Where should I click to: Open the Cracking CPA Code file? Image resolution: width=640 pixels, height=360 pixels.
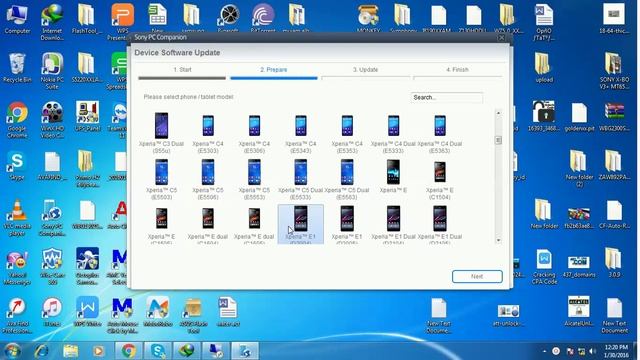(x=544, y=267)
